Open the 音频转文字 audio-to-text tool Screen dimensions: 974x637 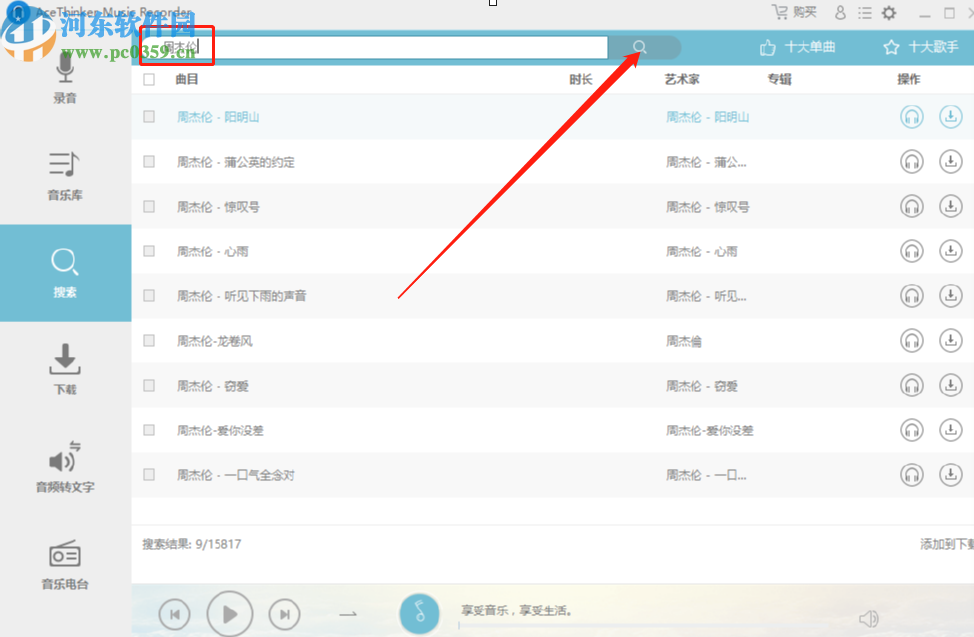[65, 470]
